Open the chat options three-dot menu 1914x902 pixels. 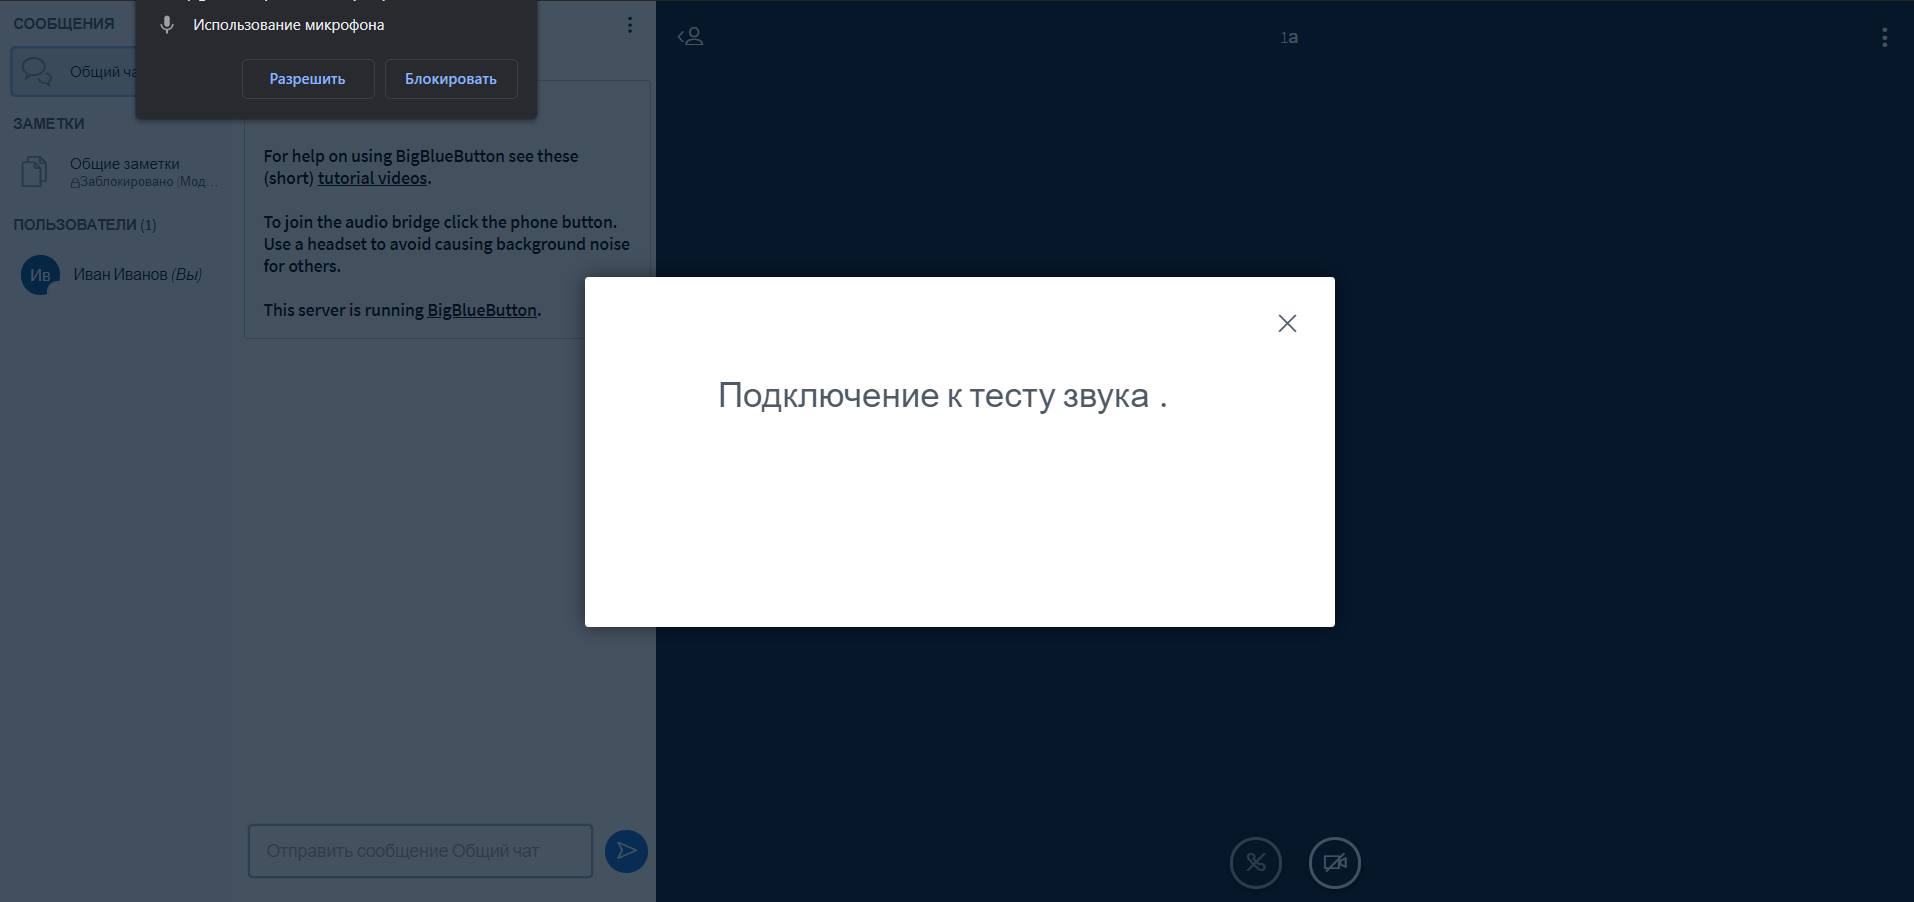(629, 25)
